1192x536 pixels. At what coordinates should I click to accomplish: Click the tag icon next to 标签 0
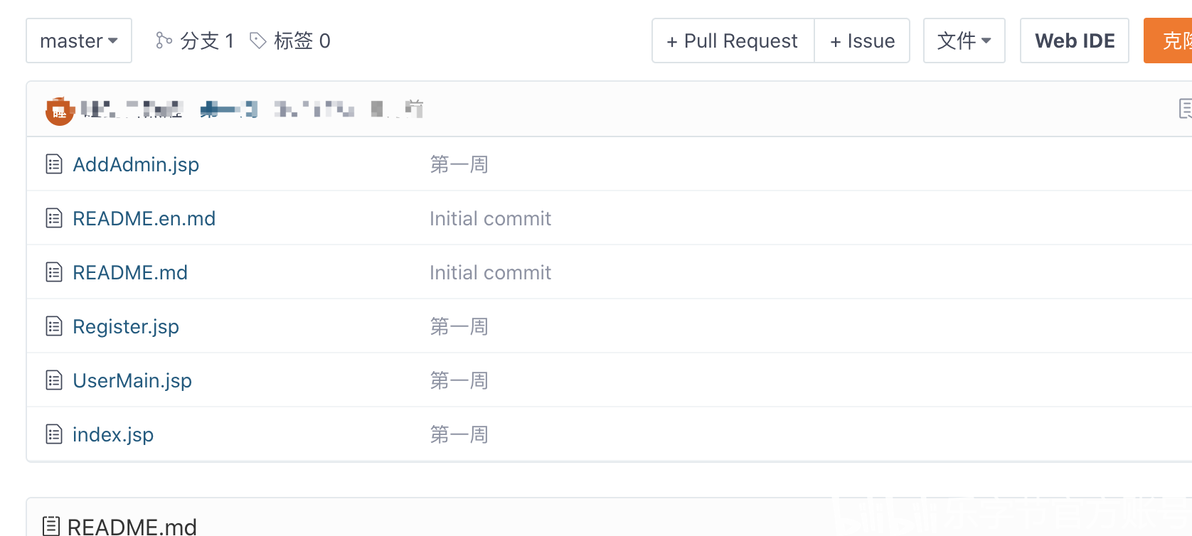(x=258, y=40)
